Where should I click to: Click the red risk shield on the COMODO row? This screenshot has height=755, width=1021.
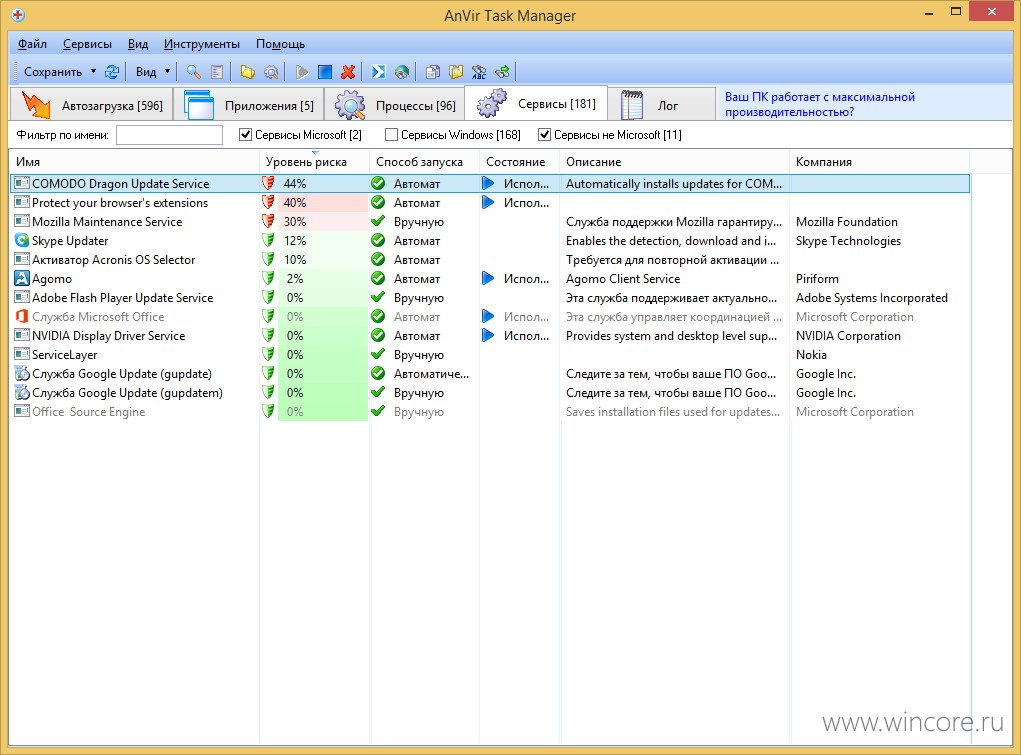point(268,184)
